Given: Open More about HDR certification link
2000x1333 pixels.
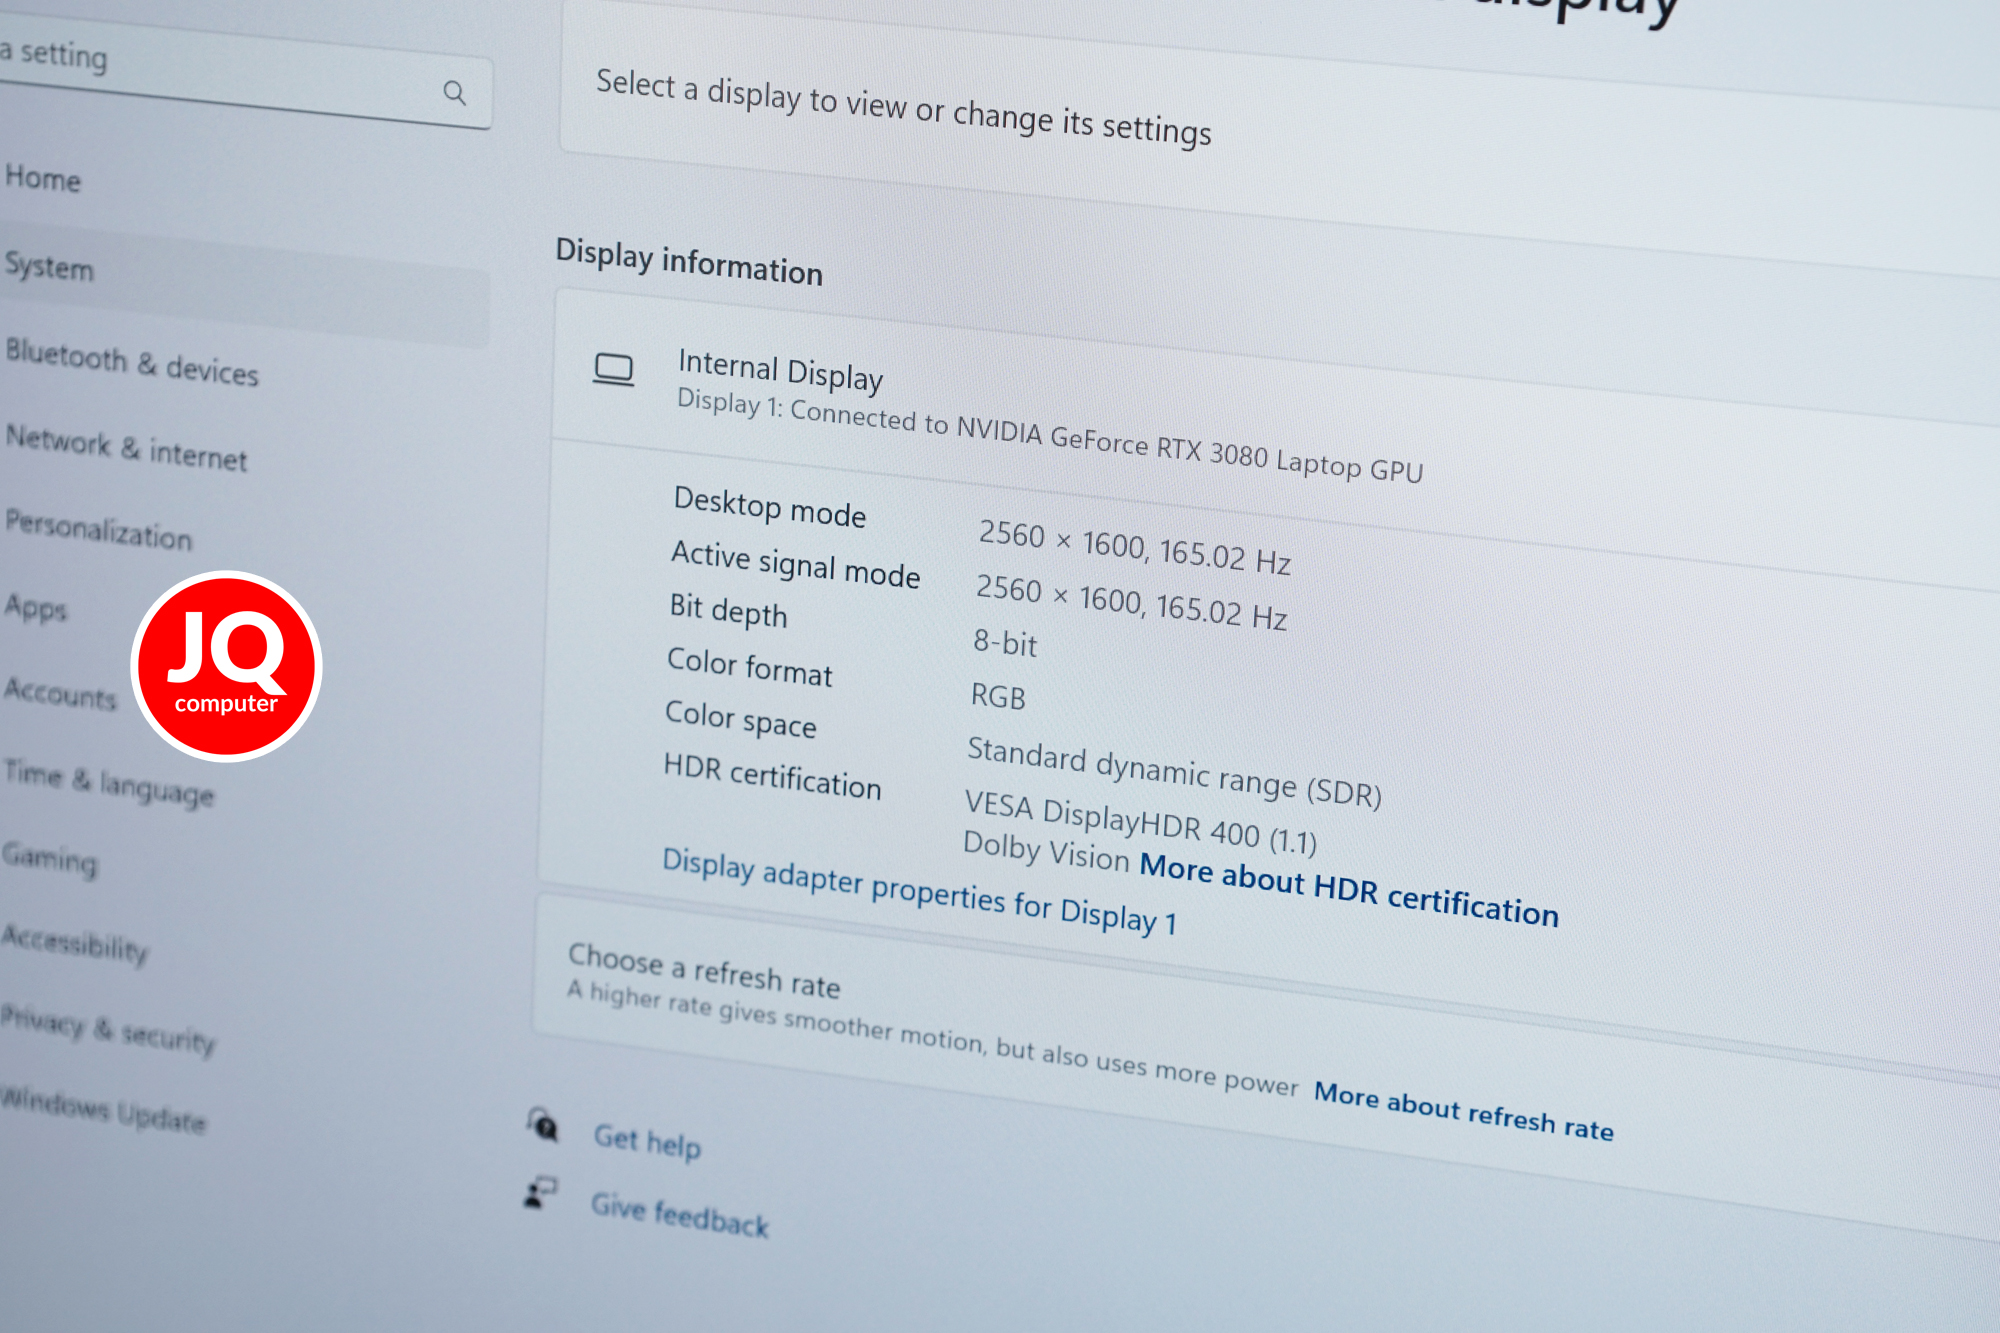Looking at the screenshot, I should pos(1349,888).
